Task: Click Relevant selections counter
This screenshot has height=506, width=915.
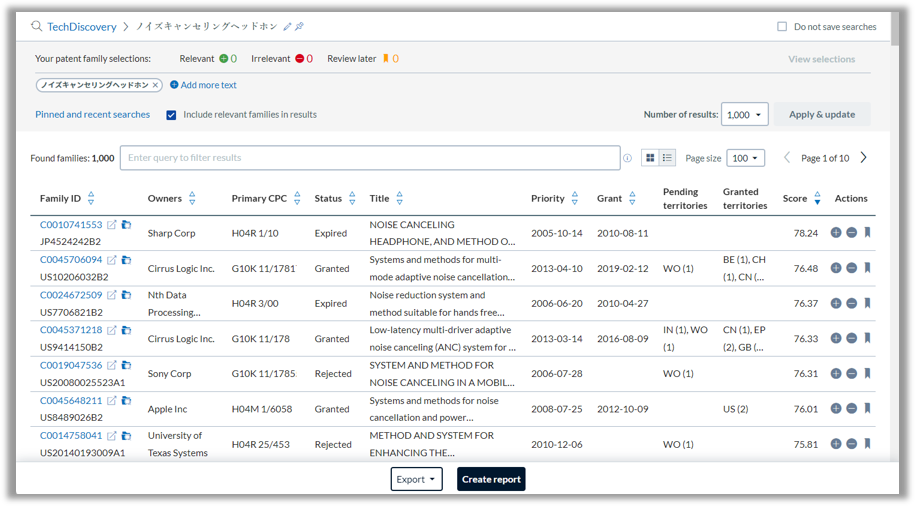Action: pos(208,58)
